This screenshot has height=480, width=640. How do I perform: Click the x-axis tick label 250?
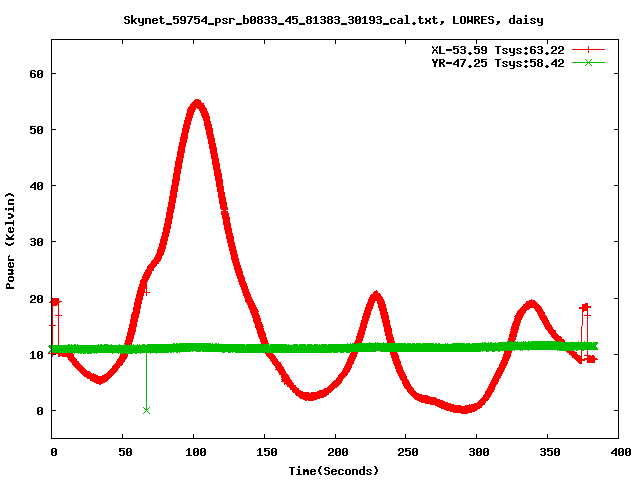(x=408, y=452)
